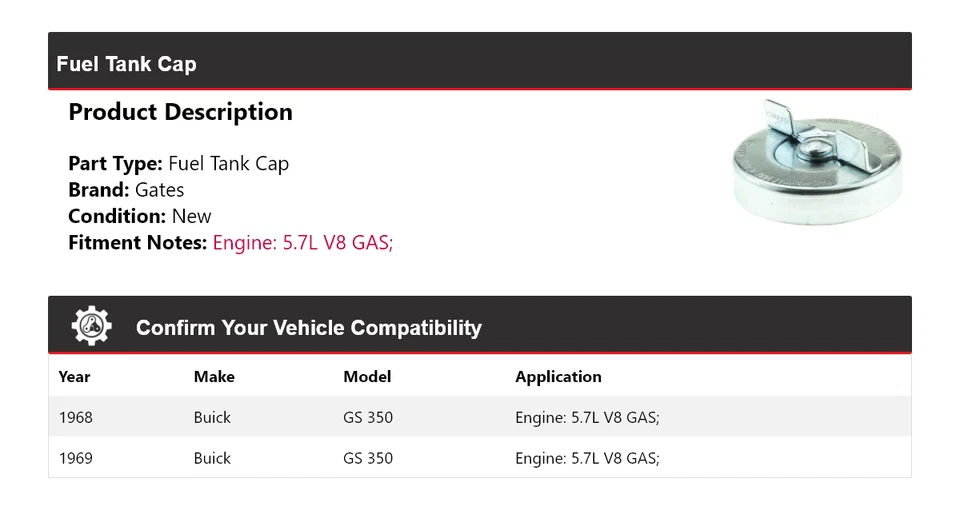The image size is (960, 510).
Task: Click GS 350 in the 1969 row
Action: 368,458
